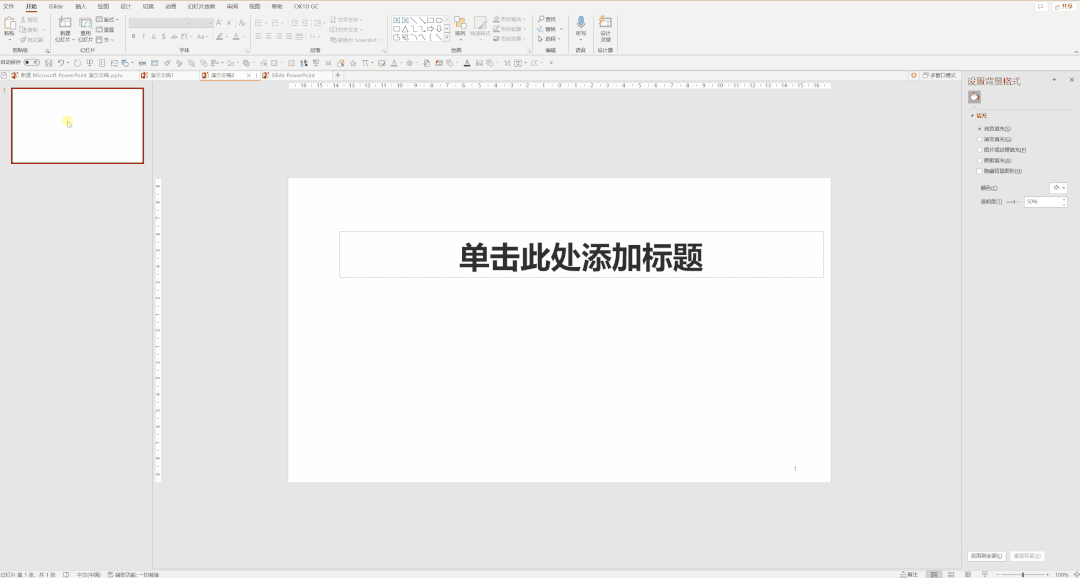The height and width of the screenshot is (578, 1080).
Task: Click the increase font size icon
Action: [219, 23]
